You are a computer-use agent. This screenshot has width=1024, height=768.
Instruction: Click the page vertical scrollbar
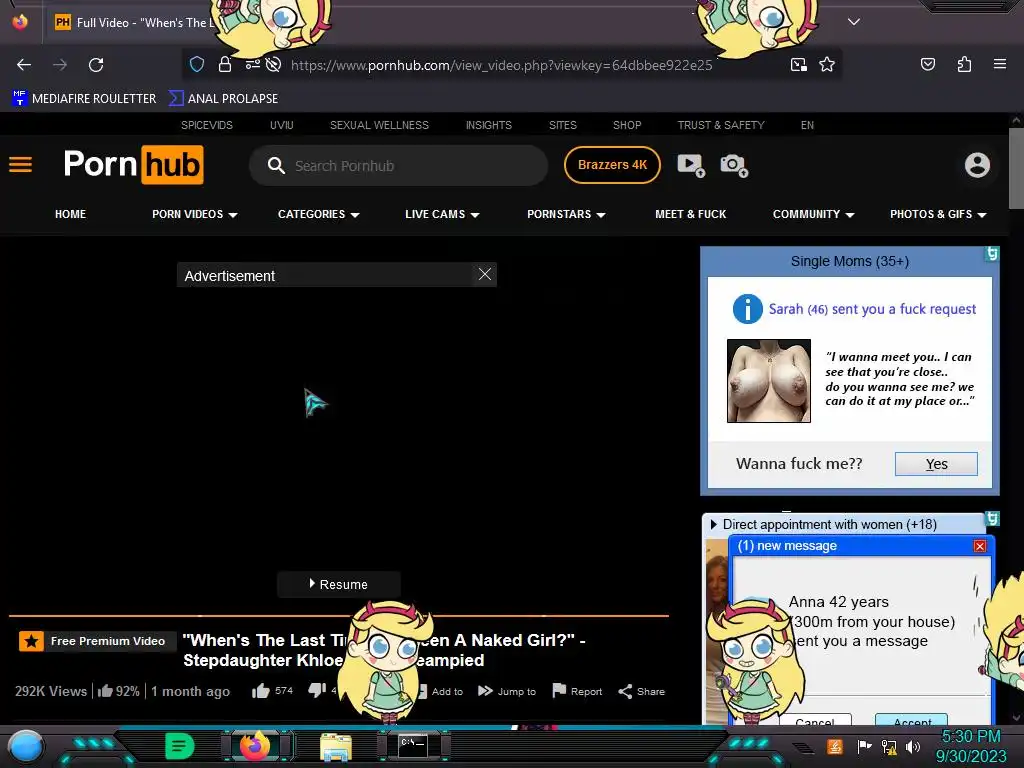tap(1016, 170)
